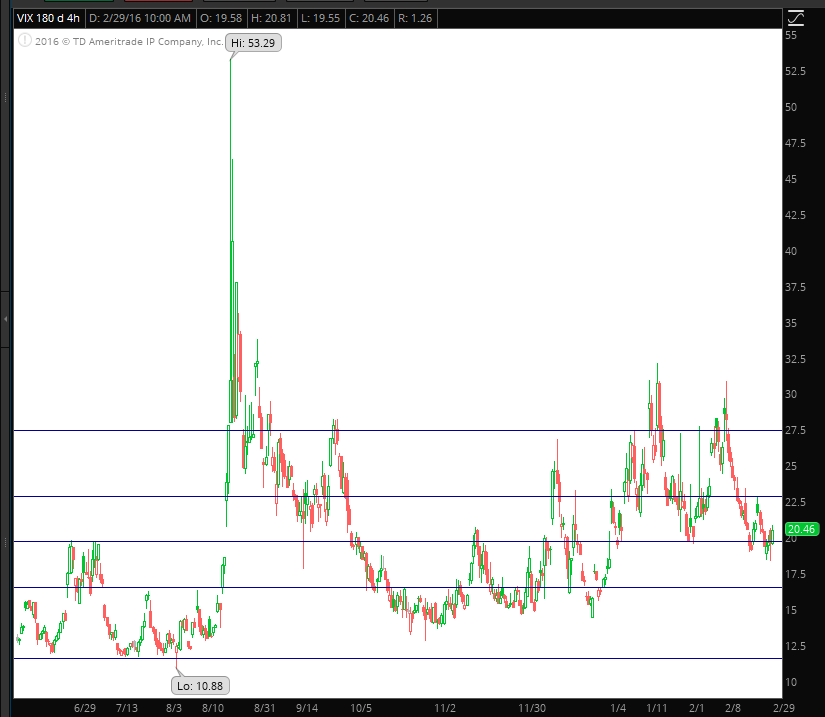This screenshot has width=825, height=717.
Task: Click the 9/14 date on the time axis
Action: tap(307, 708)
